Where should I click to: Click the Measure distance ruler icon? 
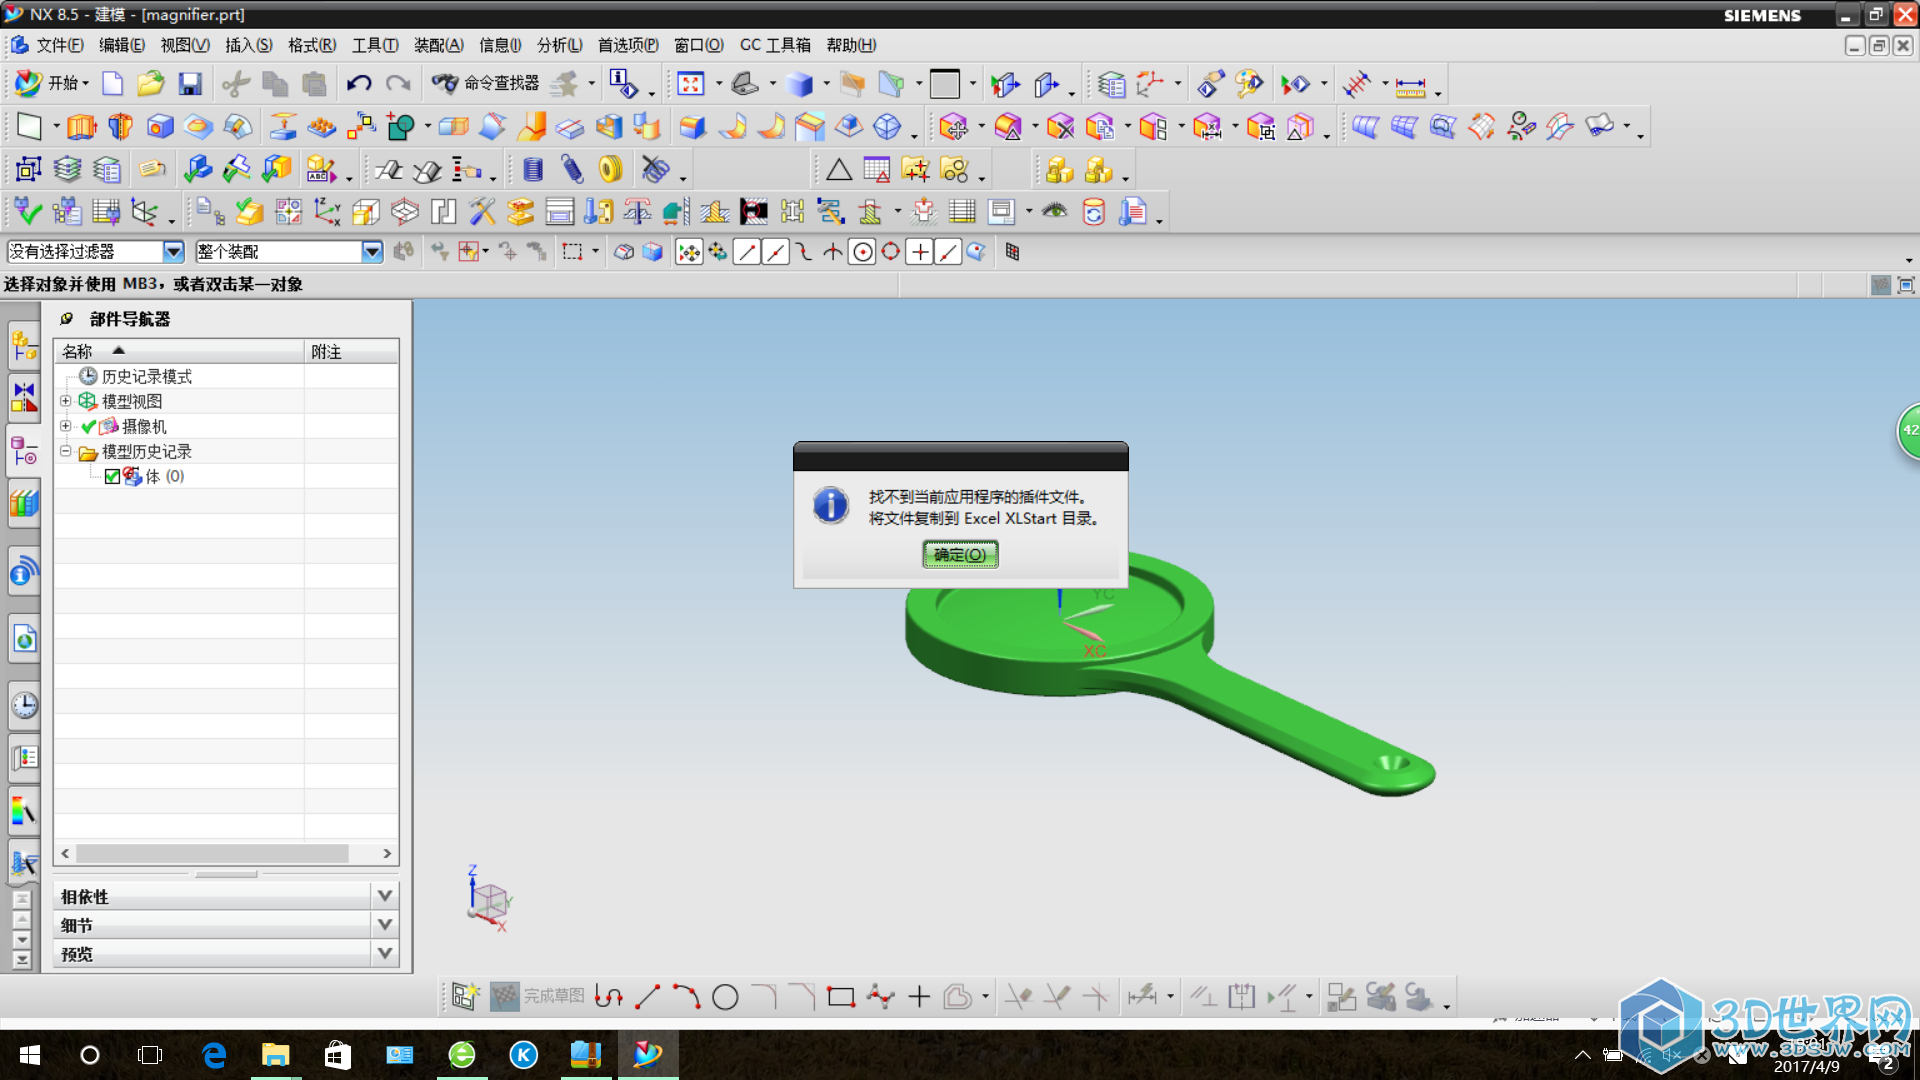click(1411, 86)
